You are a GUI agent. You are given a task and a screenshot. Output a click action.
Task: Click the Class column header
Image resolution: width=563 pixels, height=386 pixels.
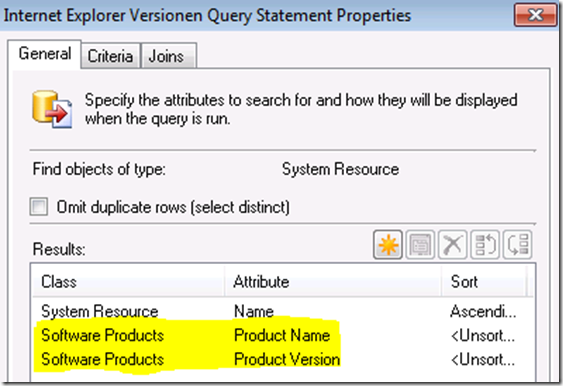click(x=129, y=282)
